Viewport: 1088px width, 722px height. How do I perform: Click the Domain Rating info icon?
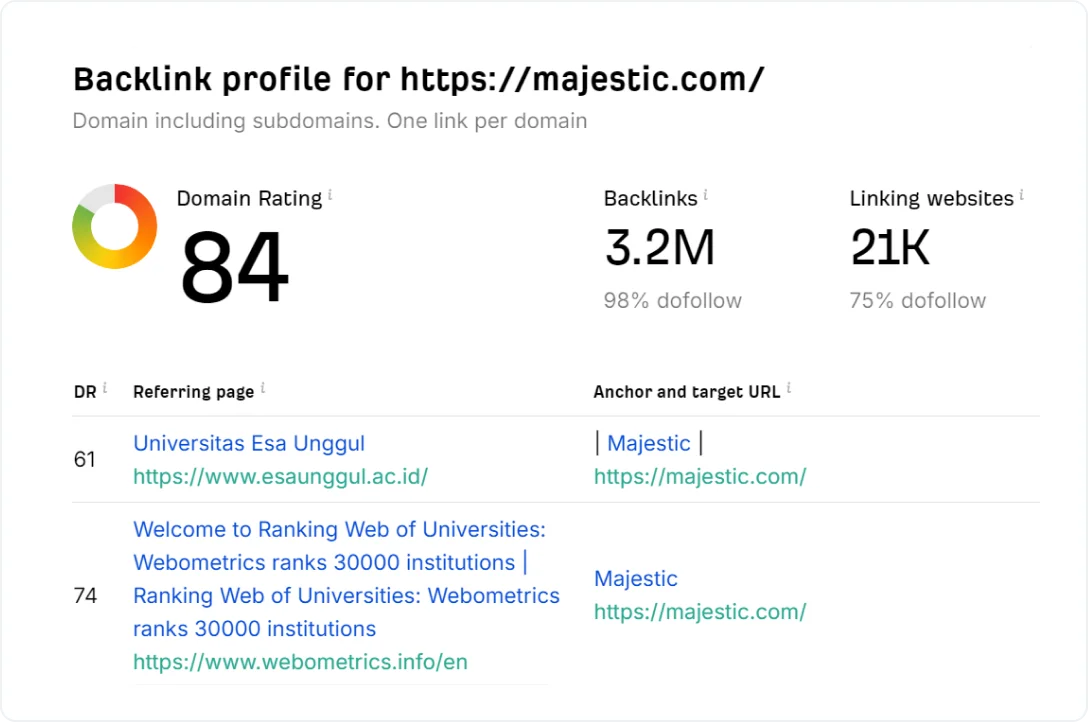(x=331, y=192)
